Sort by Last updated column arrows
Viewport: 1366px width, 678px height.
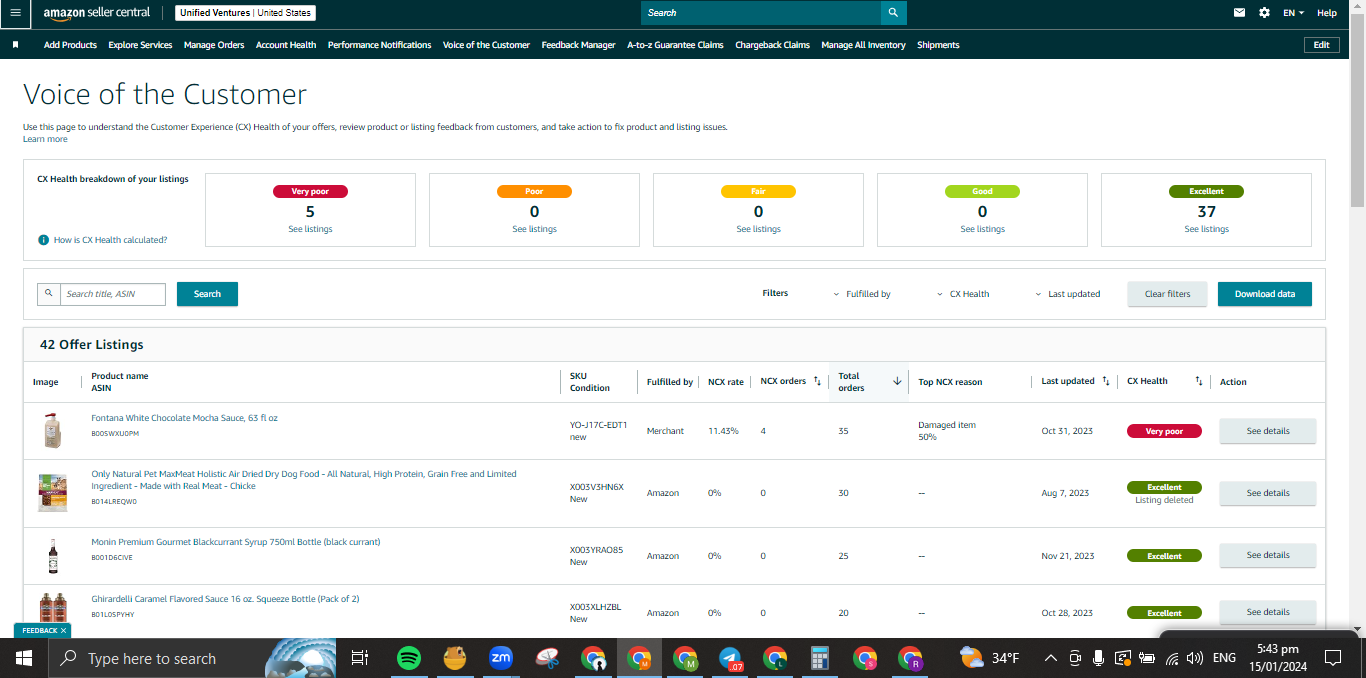(x=1106, y=381)
